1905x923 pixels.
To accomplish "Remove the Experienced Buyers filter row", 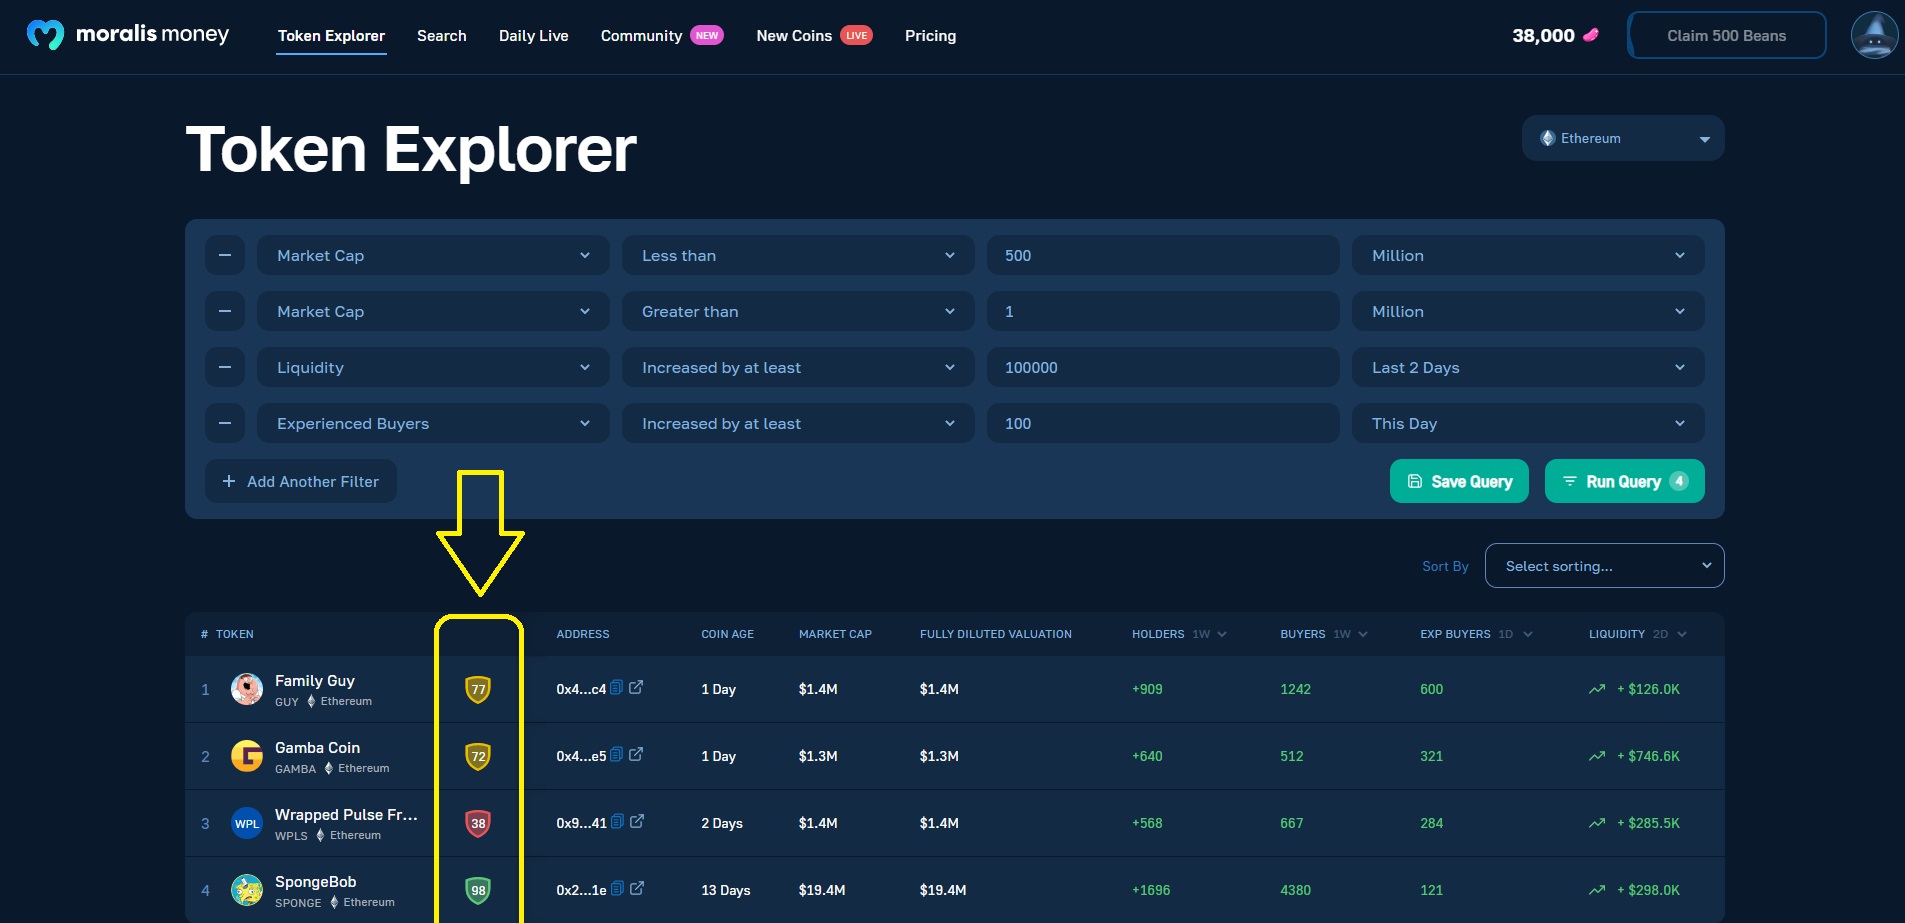I will click(225, 423).
